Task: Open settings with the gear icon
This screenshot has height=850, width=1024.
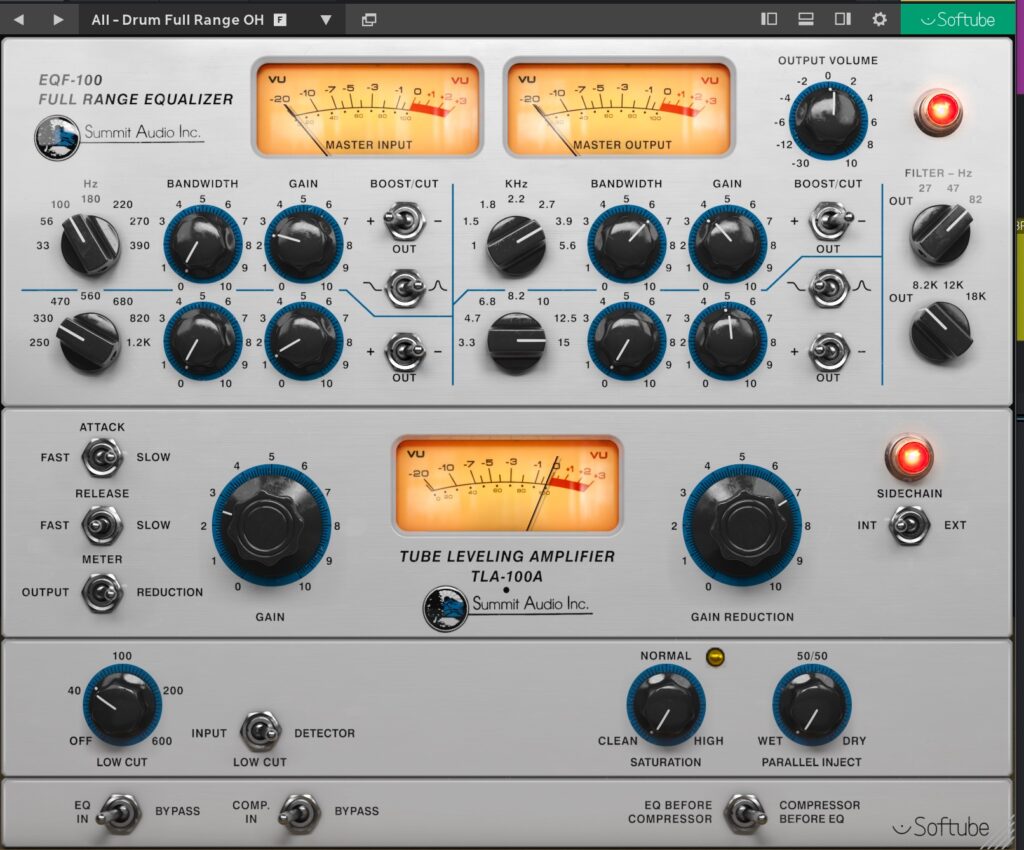Action: point(879,19)
